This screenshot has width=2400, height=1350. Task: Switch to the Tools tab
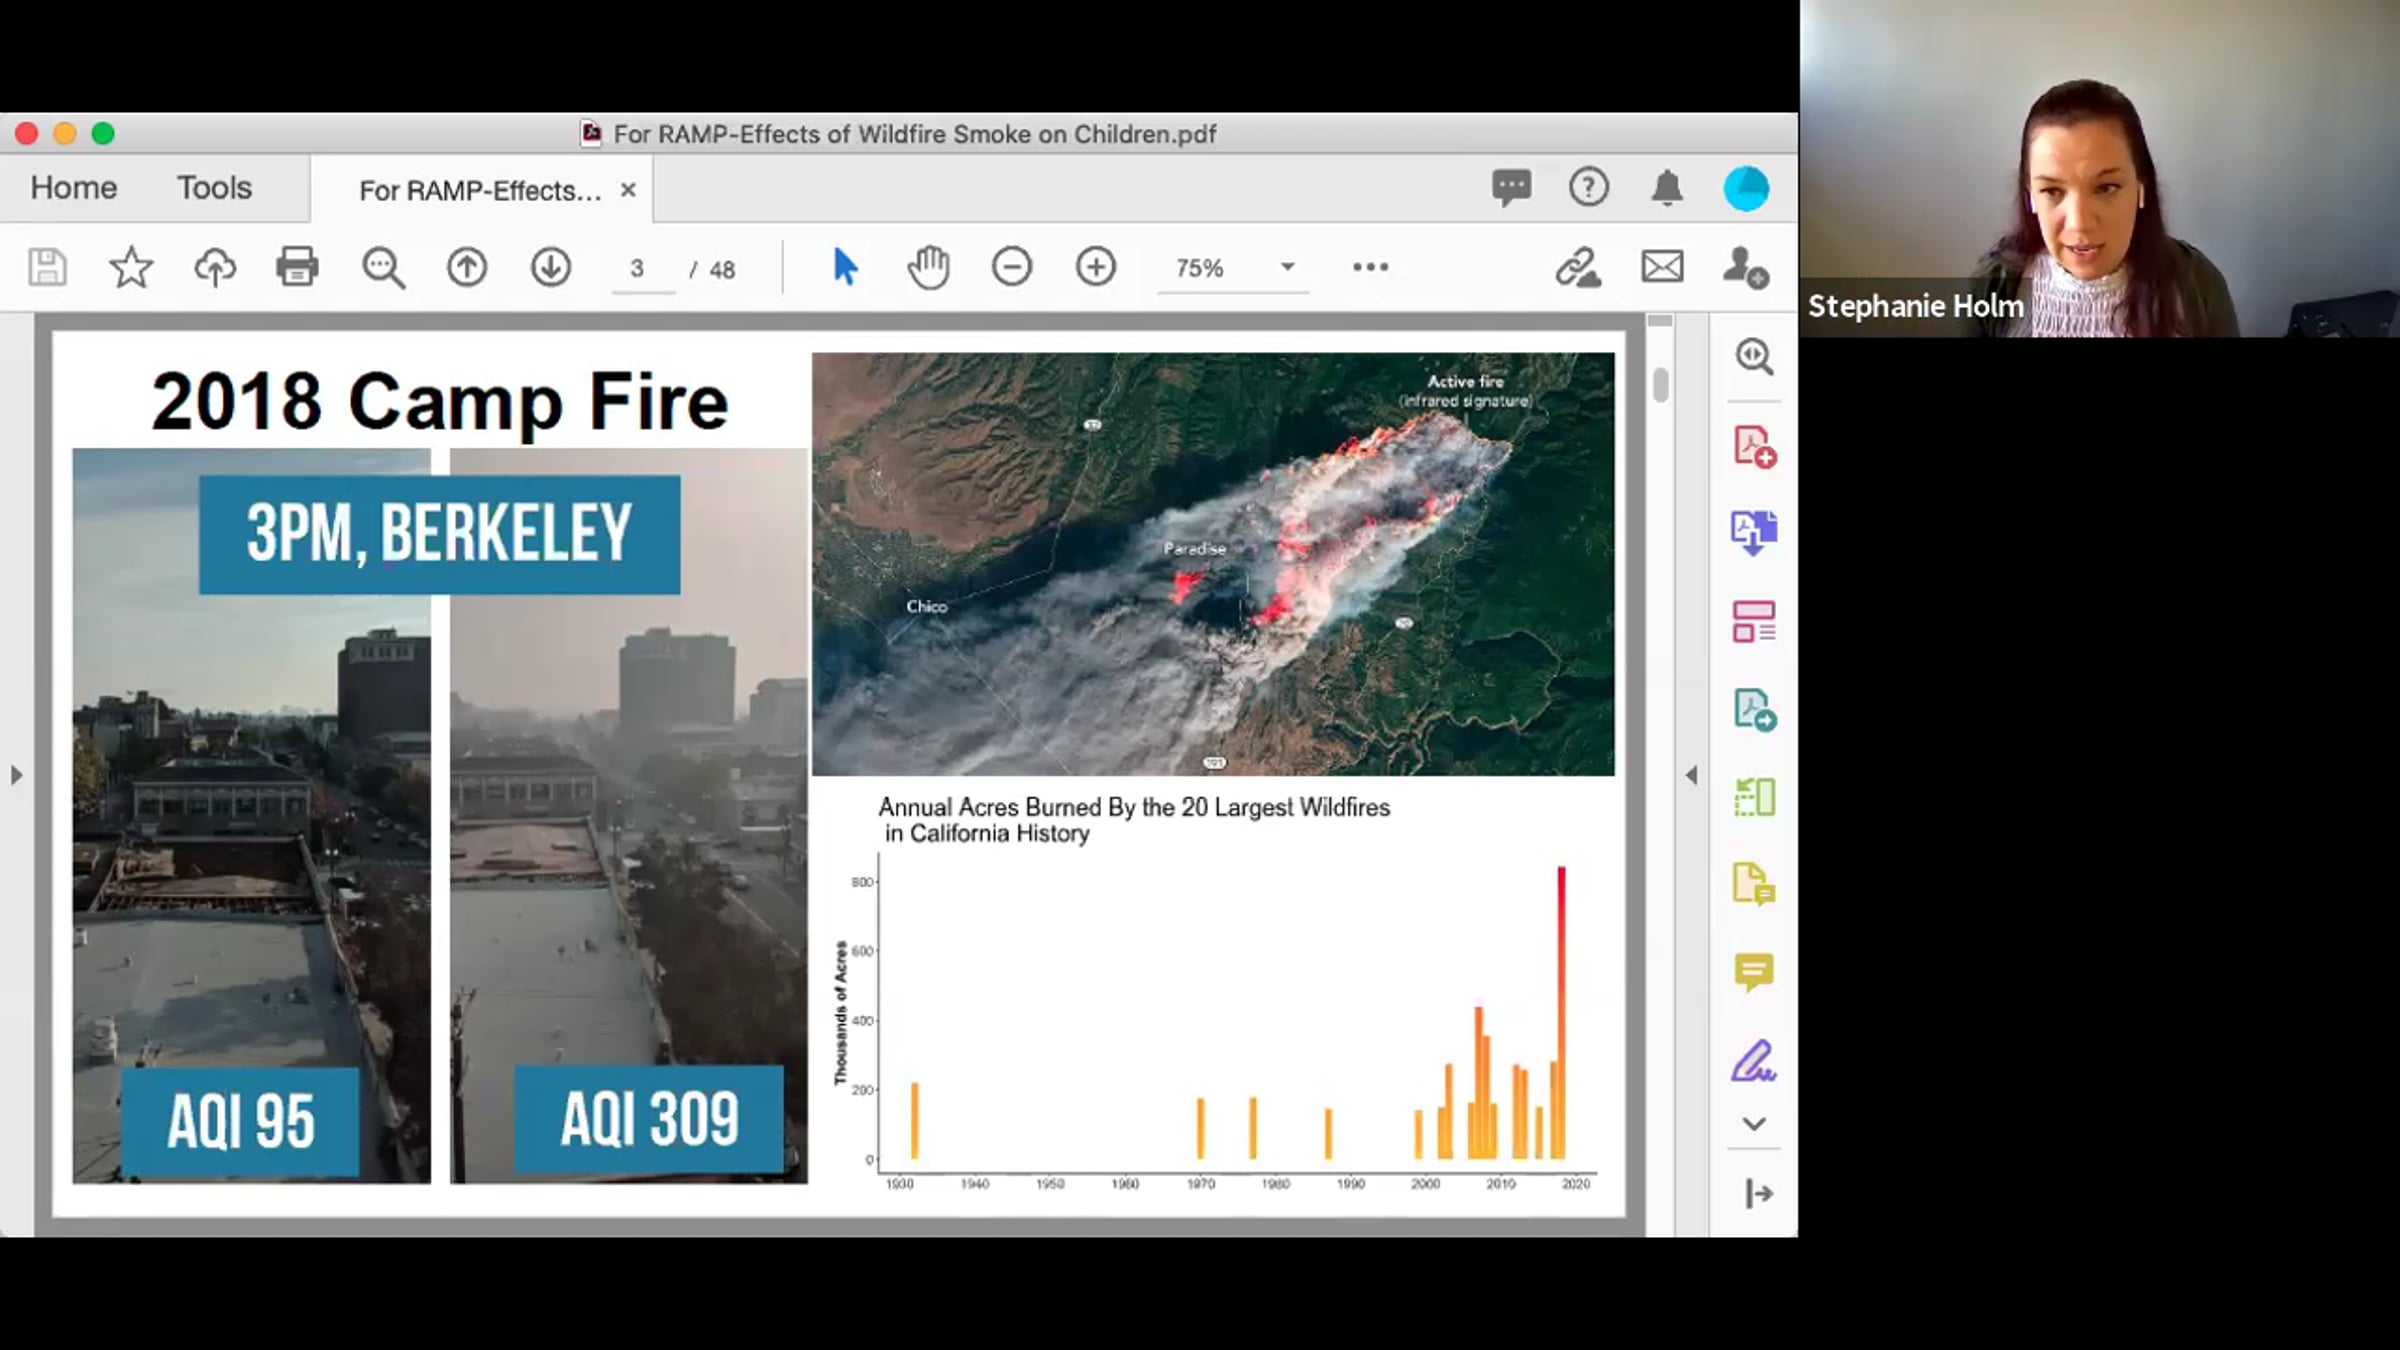pos(214,188)
